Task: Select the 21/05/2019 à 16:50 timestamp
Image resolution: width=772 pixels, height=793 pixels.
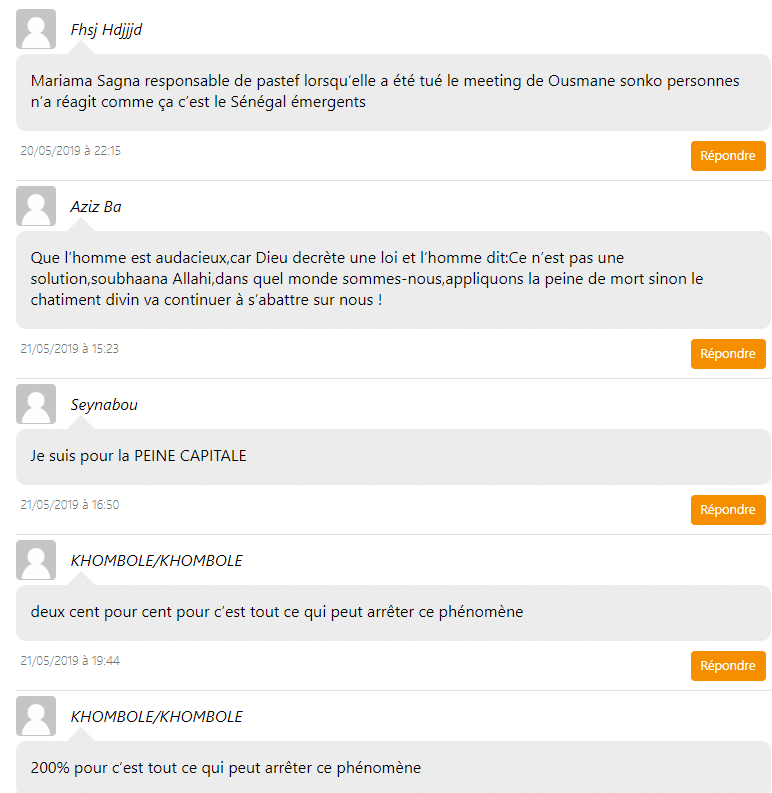Action: 70,505
